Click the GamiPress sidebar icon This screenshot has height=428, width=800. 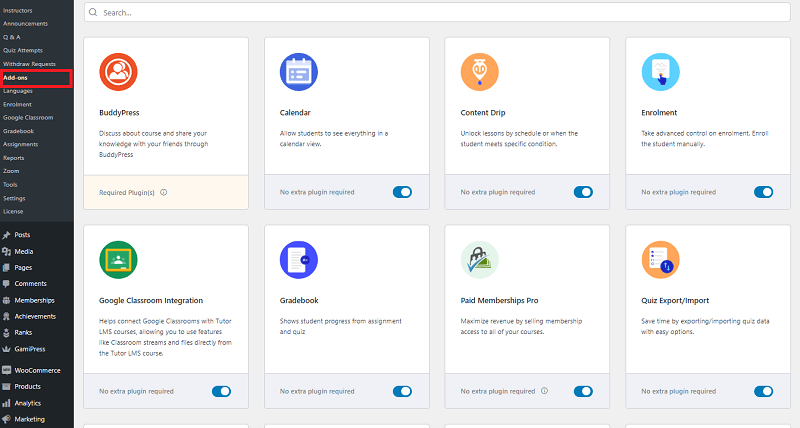coord(6,349)
